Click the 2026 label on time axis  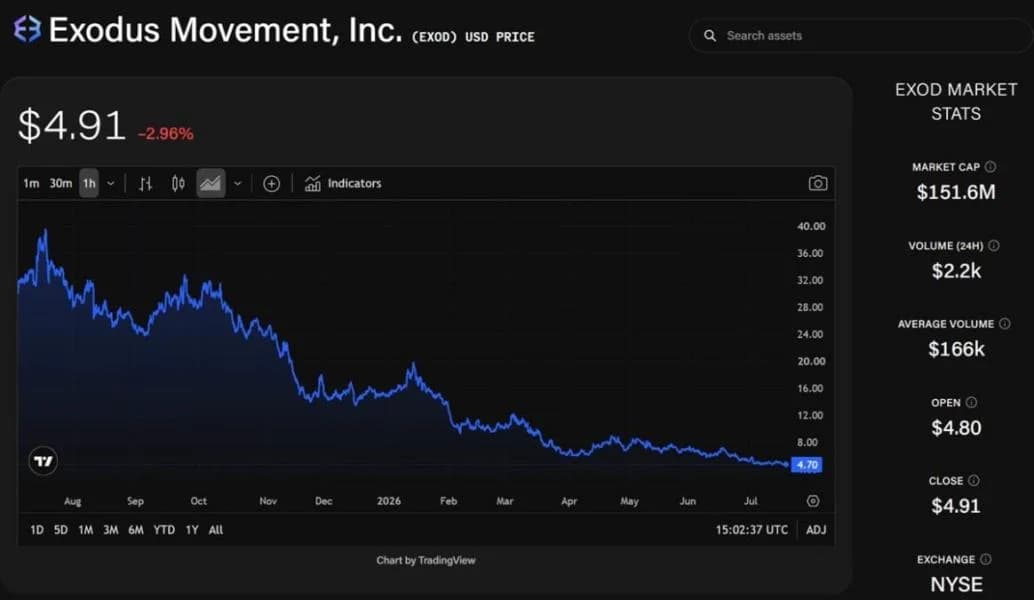(x=389, y=501)
